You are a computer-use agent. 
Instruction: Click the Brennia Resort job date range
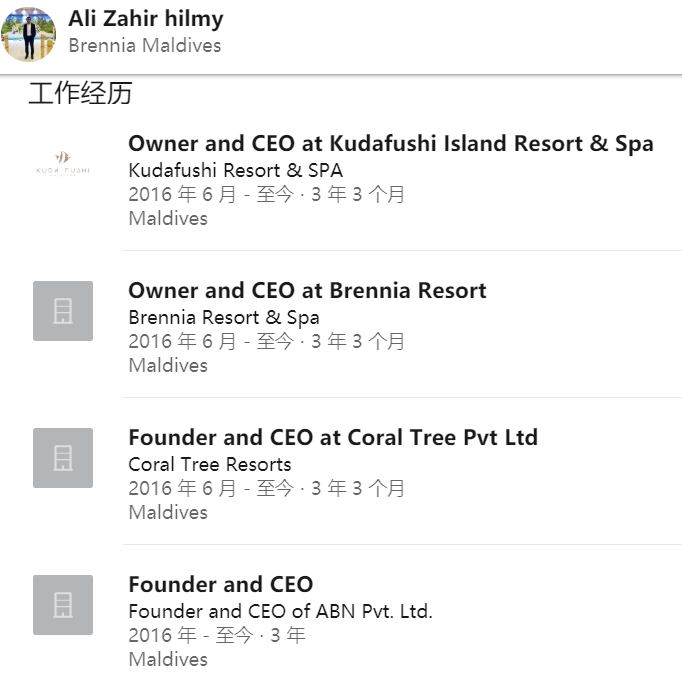click(266, 342)
